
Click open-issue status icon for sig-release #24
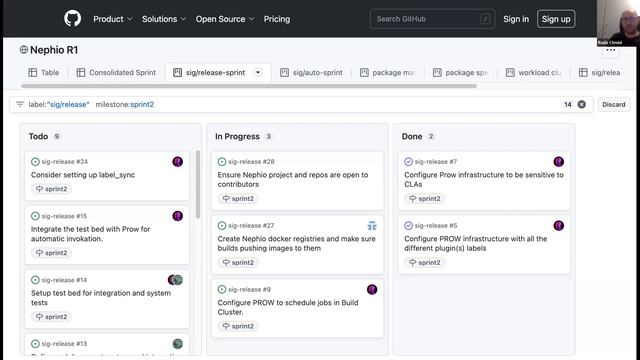point(35,162)
